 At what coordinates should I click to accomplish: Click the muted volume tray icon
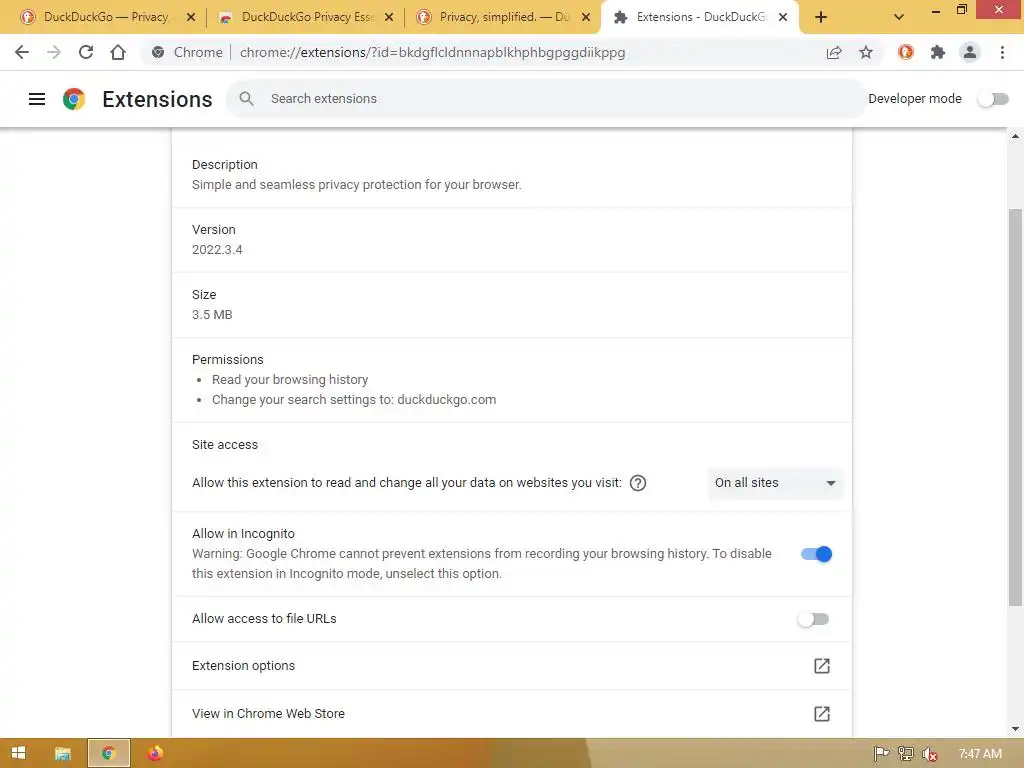point(929,754)
